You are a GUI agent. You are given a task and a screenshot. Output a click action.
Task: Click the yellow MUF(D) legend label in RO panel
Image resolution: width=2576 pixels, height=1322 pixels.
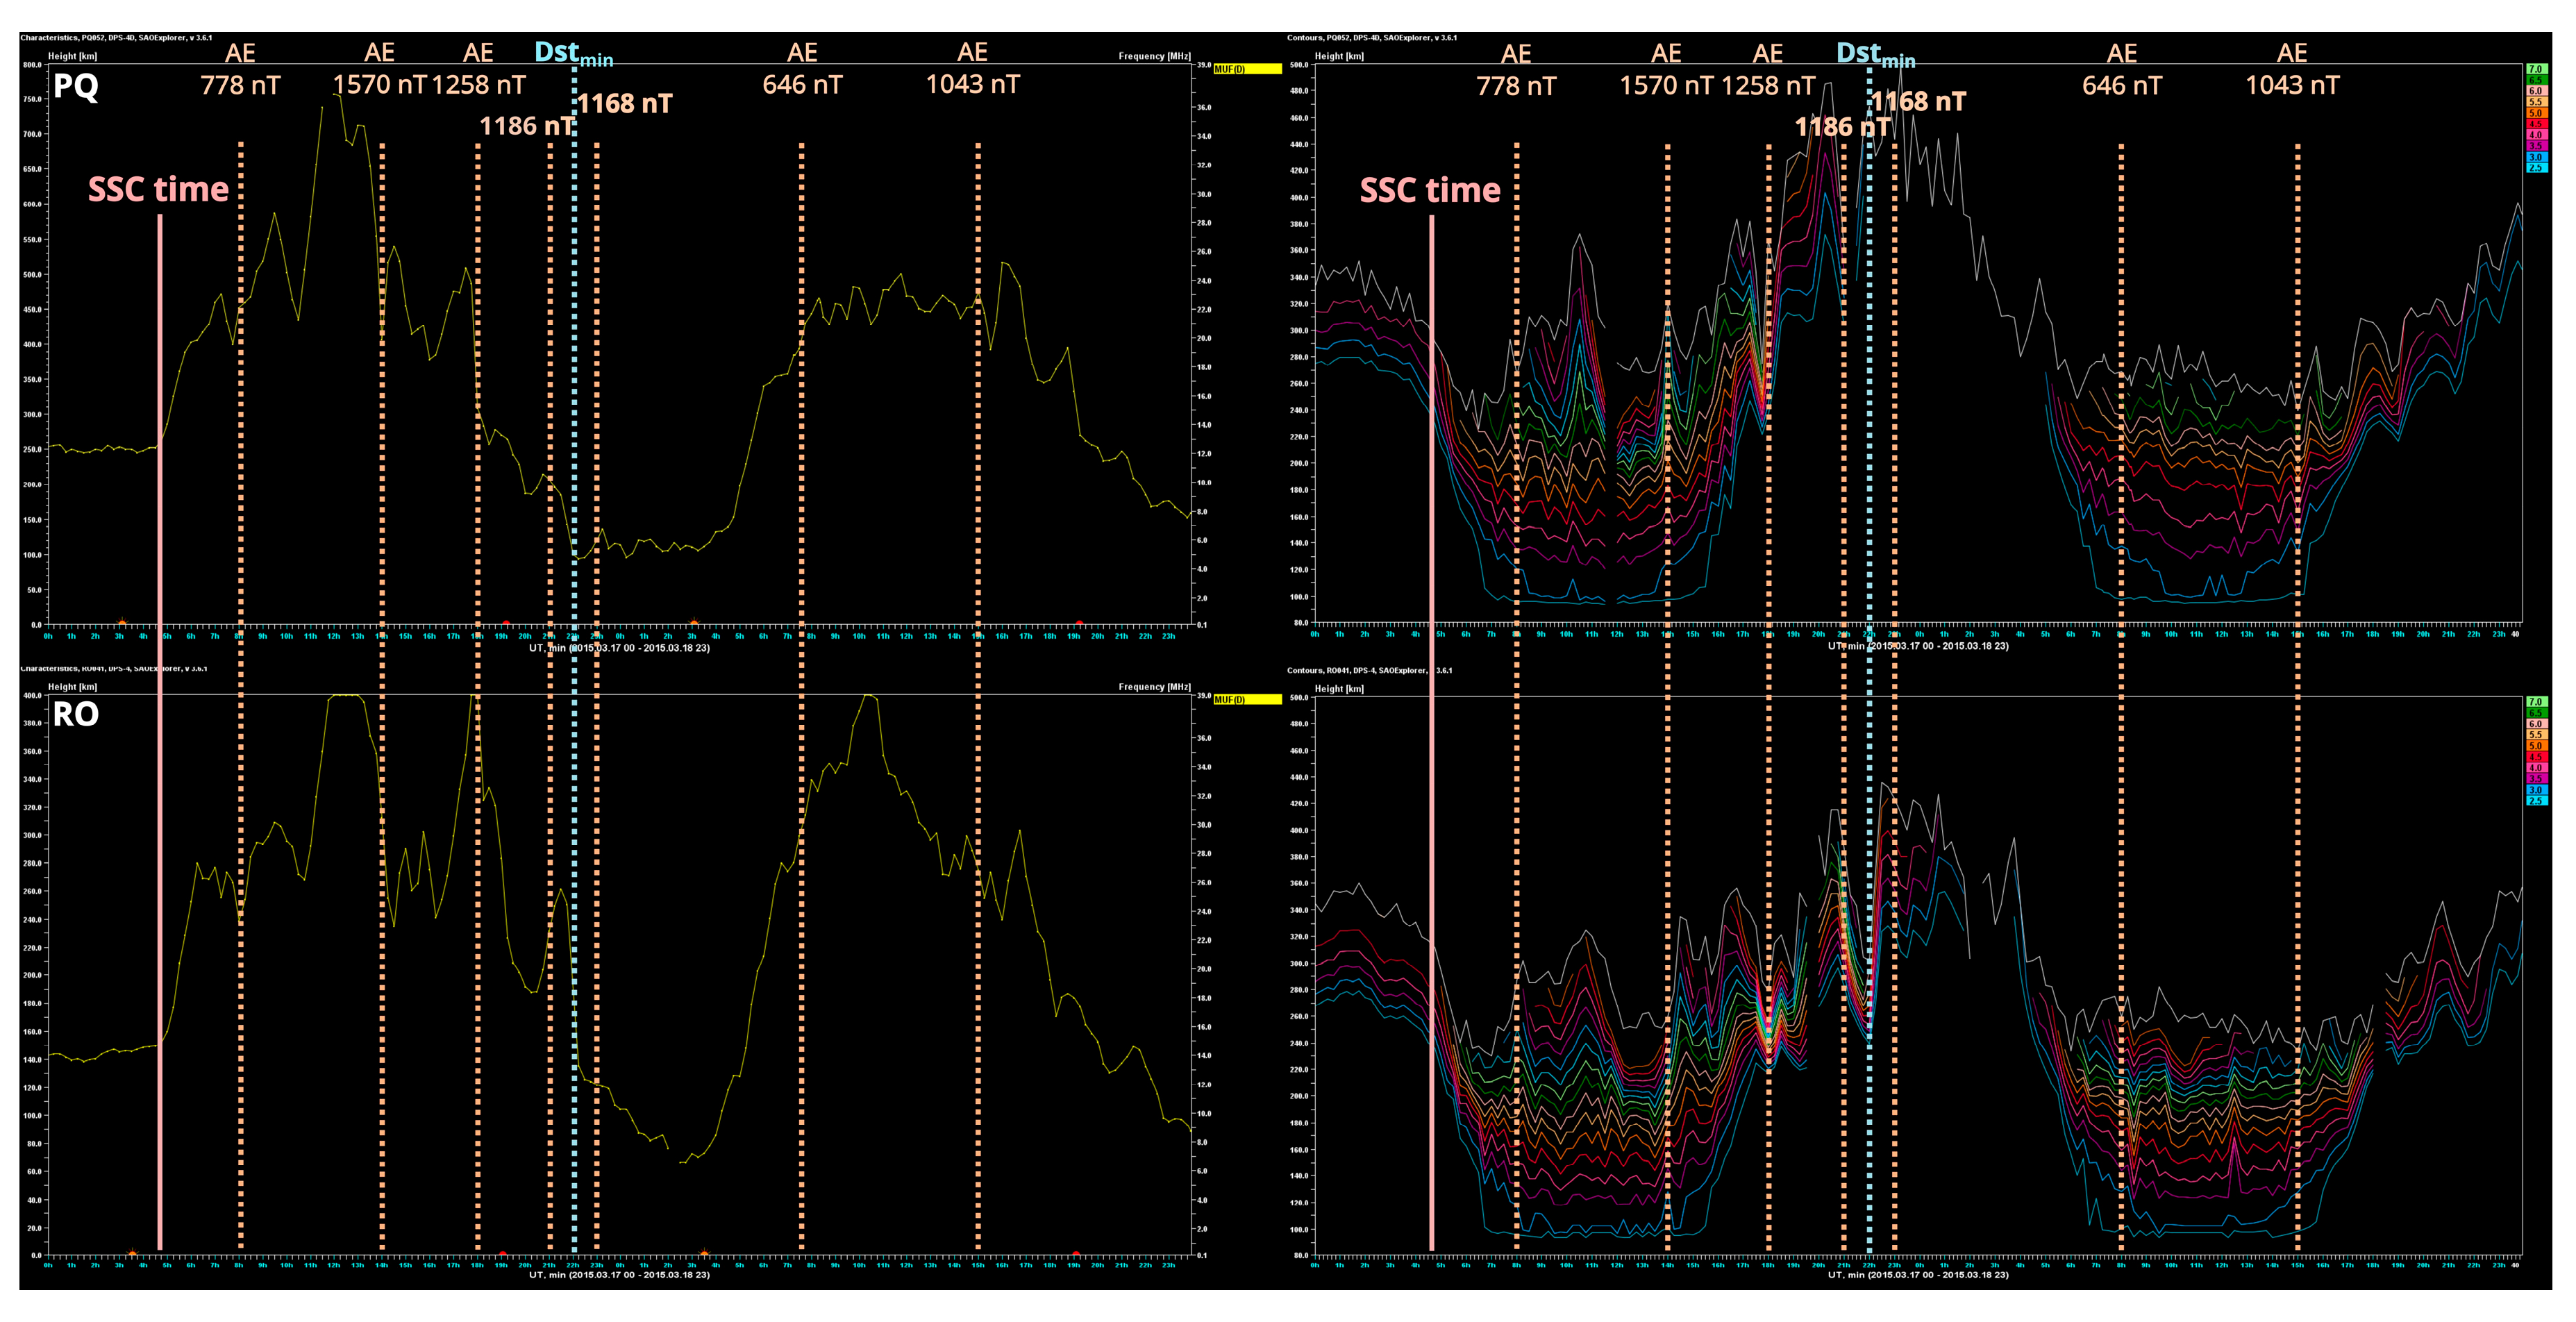coord(1246,700)
